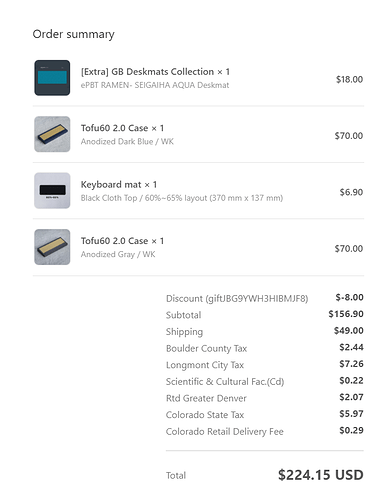Click the Black Cloth Top layout description

point(182,198)
